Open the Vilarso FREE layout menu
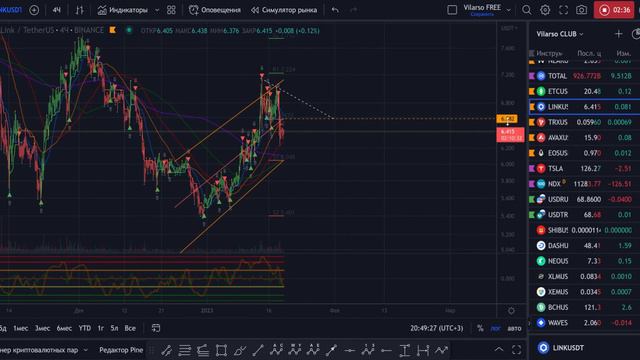 tap(487, 10)
